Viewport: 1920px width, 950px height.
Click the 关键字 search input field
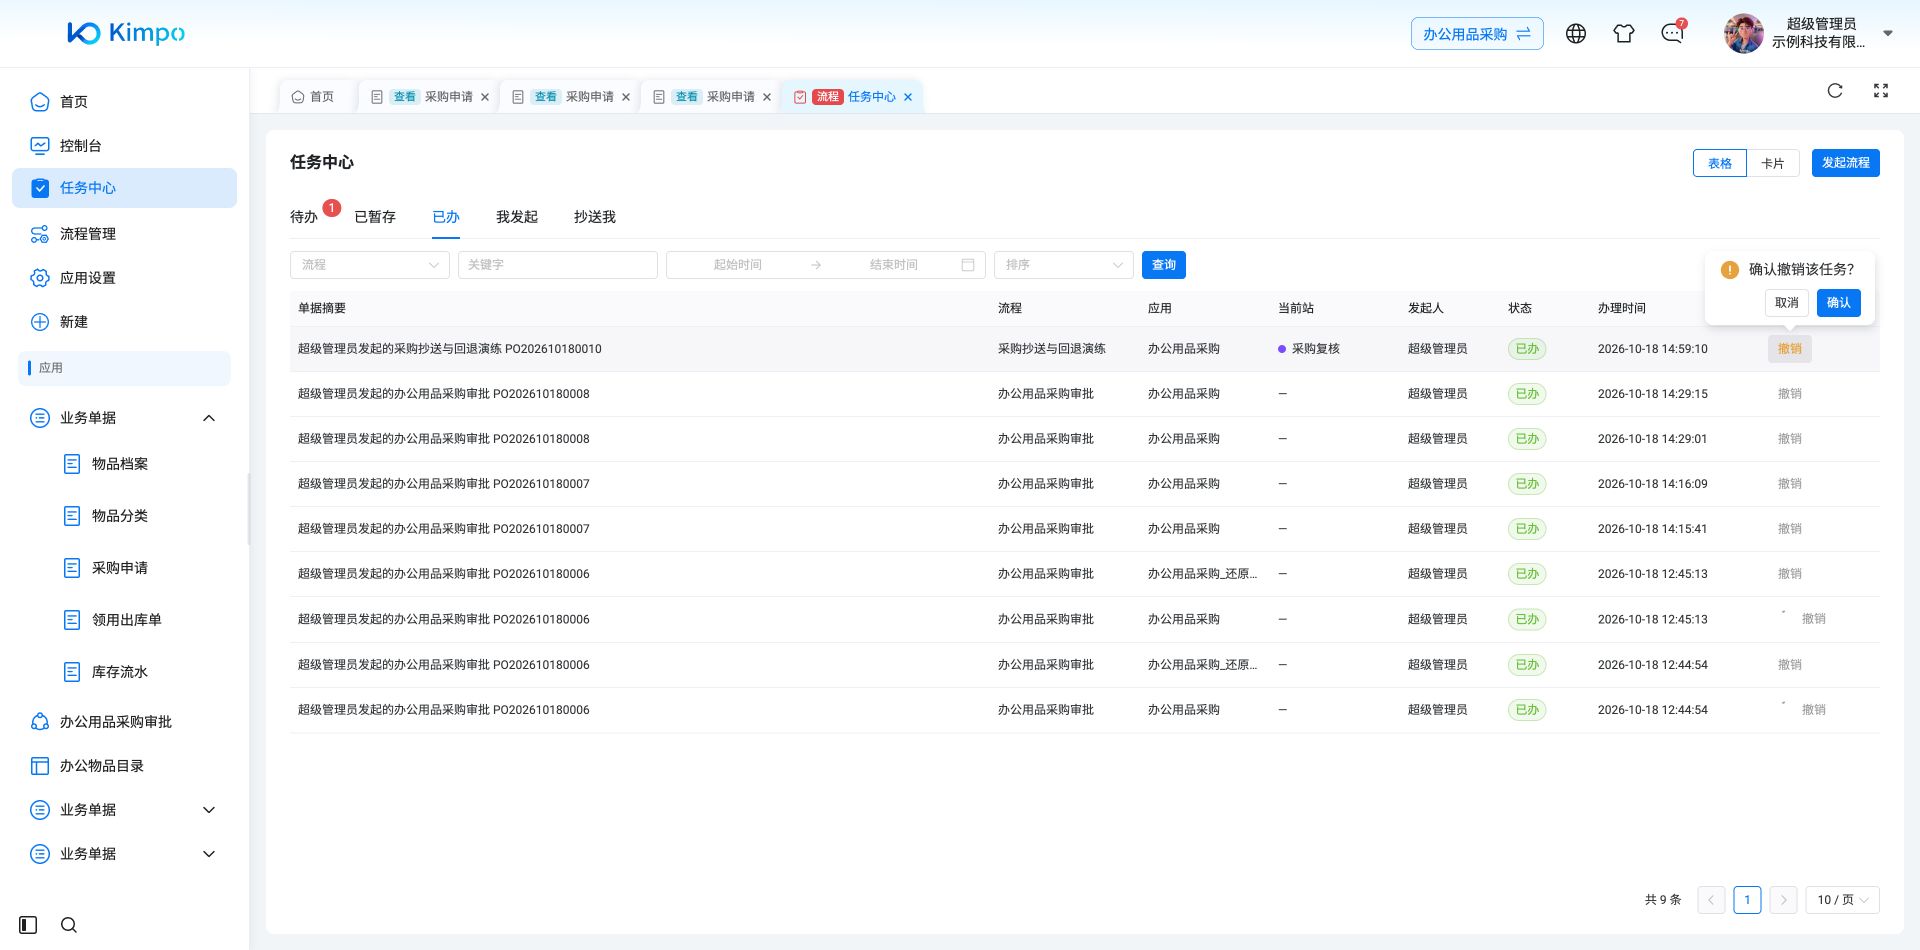click(558, 265)
